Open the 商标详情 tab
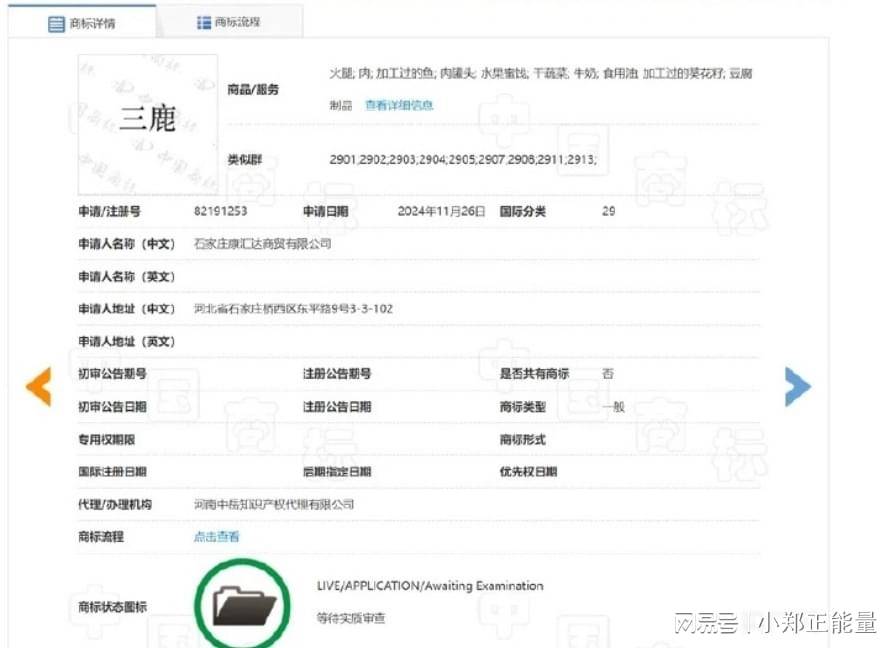 82,22
